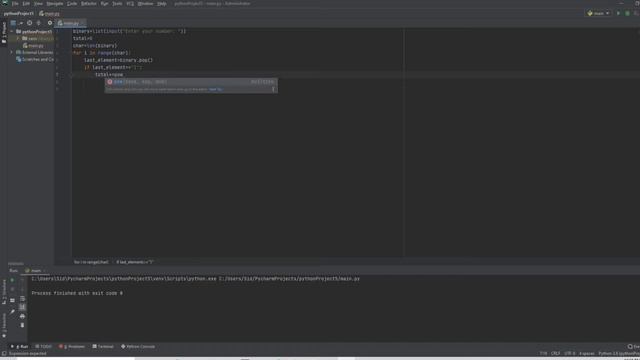The image size is (640, 360).
Task: Open the autocomplete popup options kebab
Action: coord(273,89)
